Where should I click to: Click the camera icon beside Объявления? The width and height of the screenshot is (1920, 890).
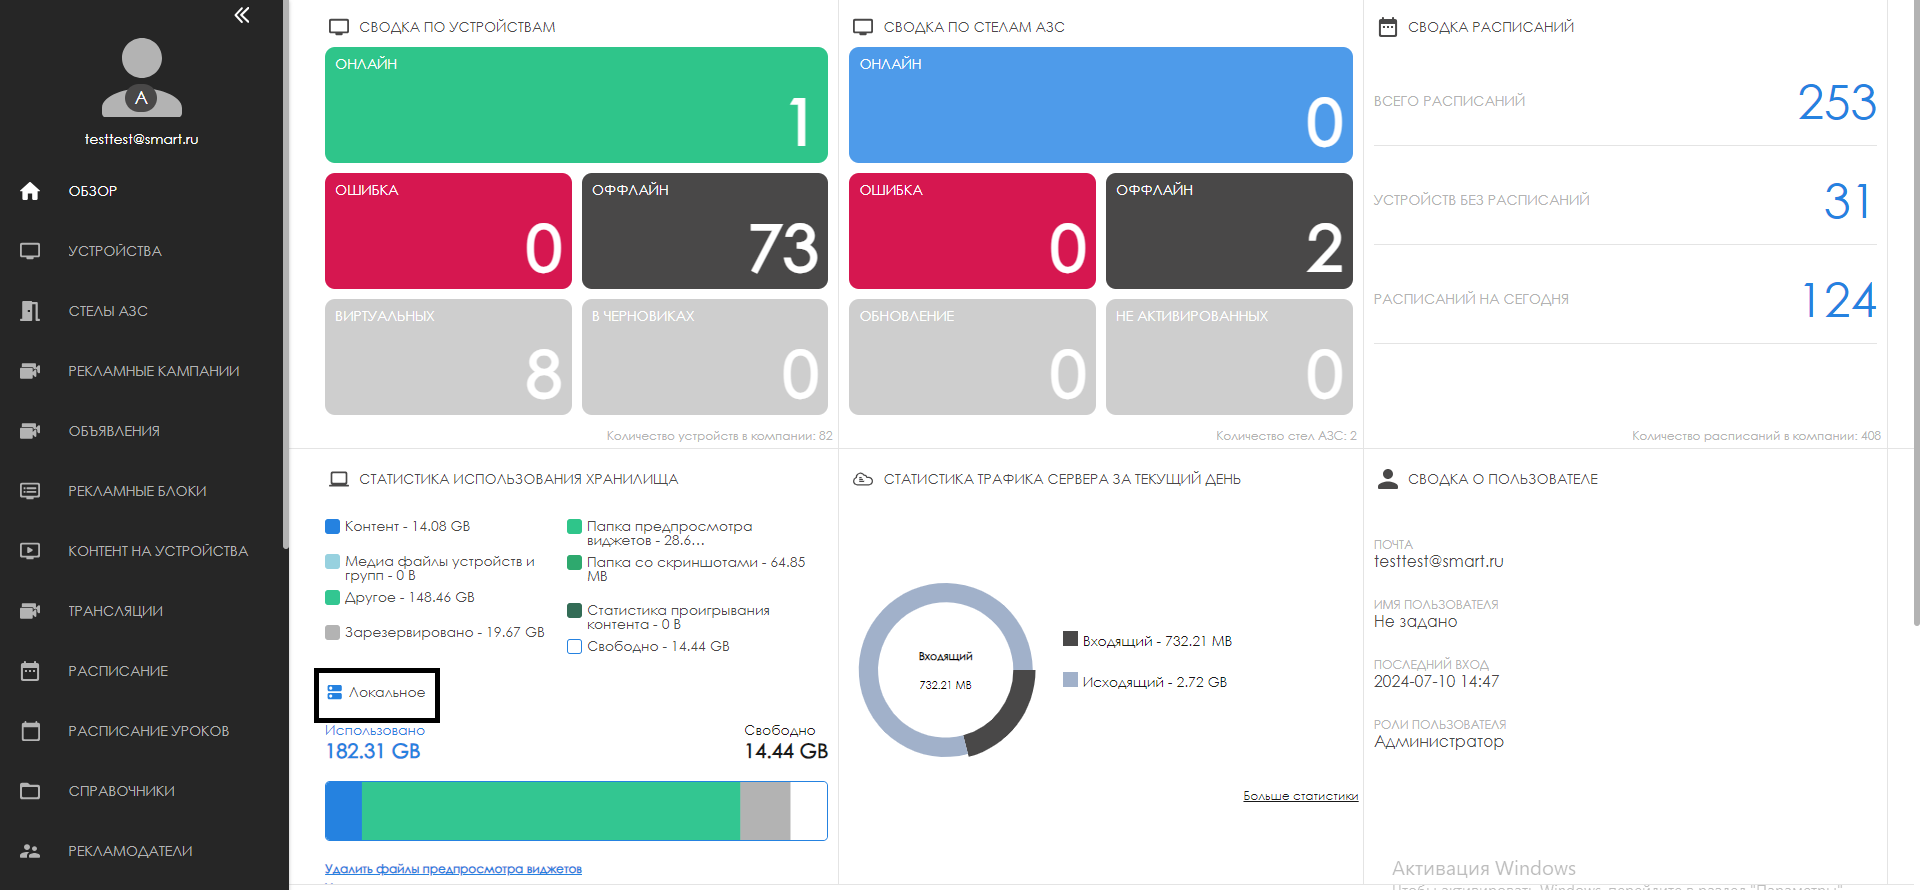30,431
